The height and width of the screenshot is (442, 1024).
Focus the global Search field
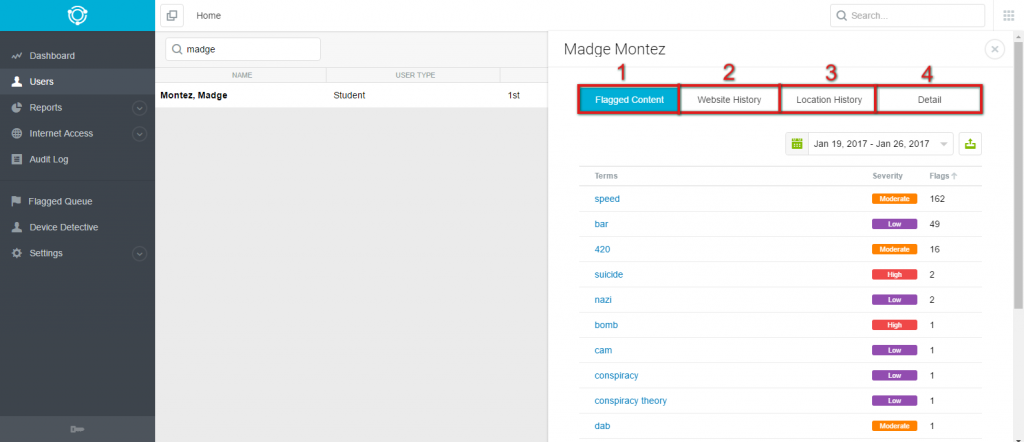[907, 16]
